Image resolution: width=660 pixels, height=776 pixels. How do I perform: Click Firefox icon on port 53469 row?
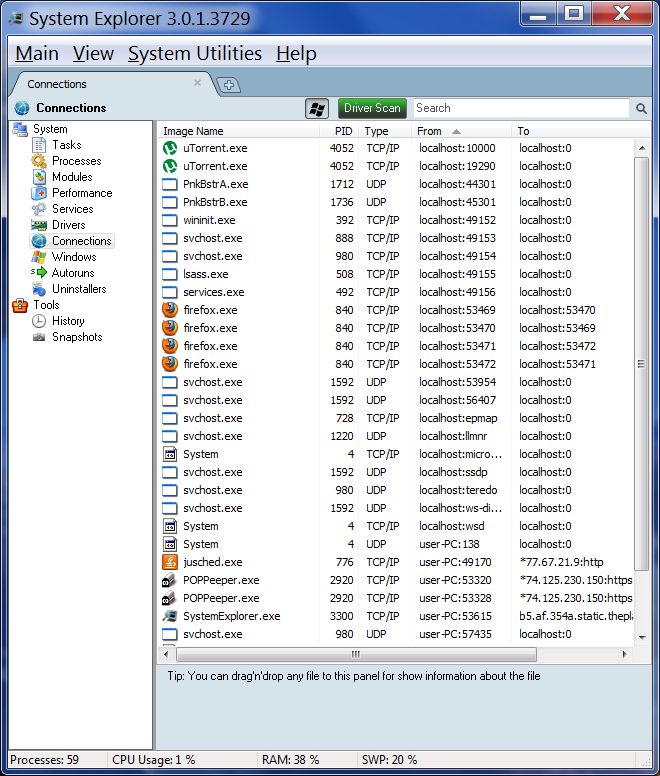[x=170, y=310]
